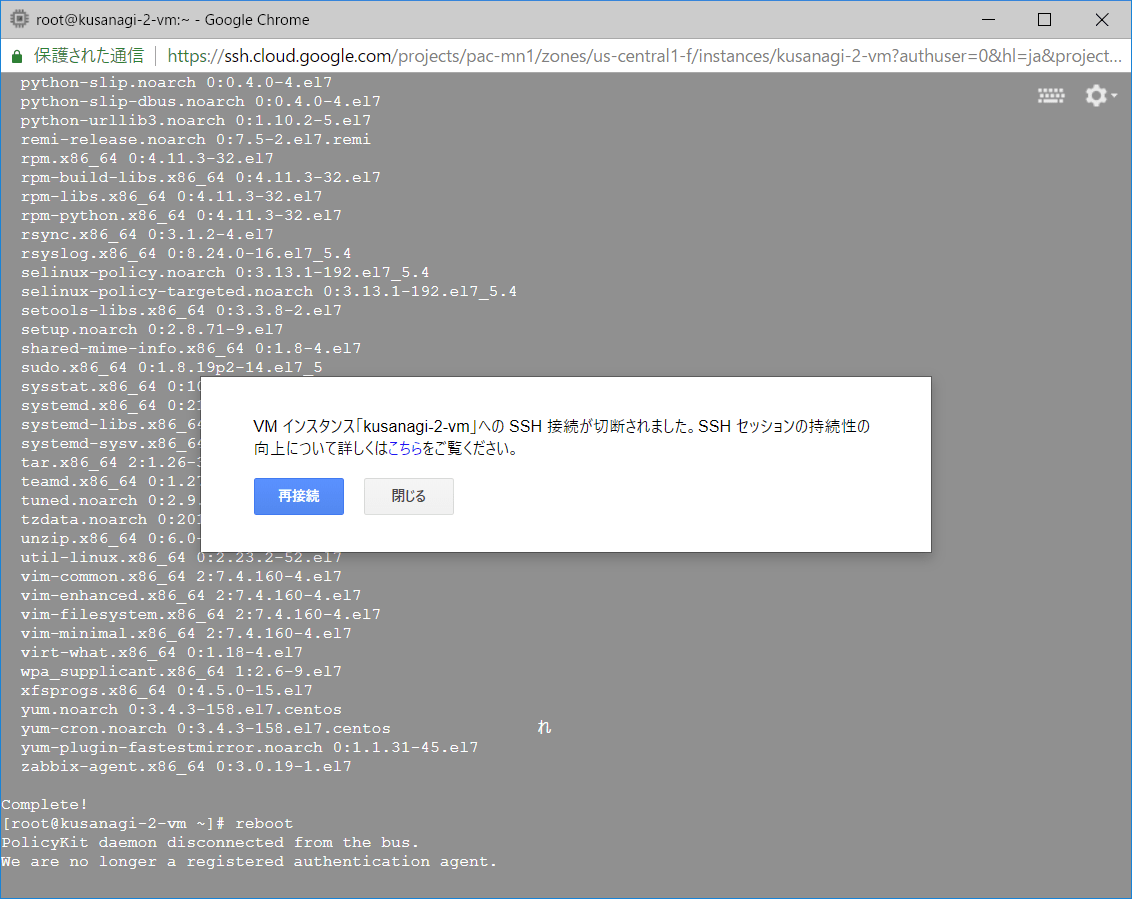The width and height of the screenshot is (1132, 899).
Task: Click the 保護された通信 secure label
Action: click(88, 56)
